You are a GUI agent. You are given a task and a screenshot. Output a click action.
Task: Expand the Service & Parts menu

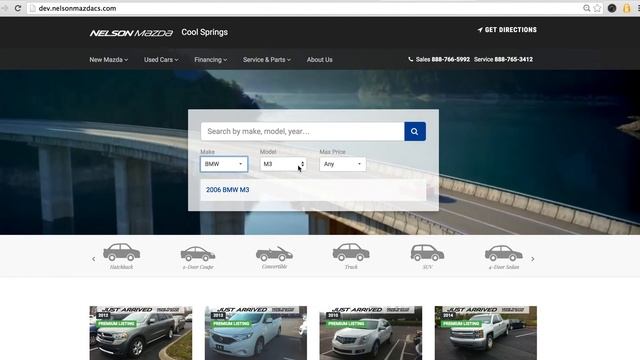267,60
